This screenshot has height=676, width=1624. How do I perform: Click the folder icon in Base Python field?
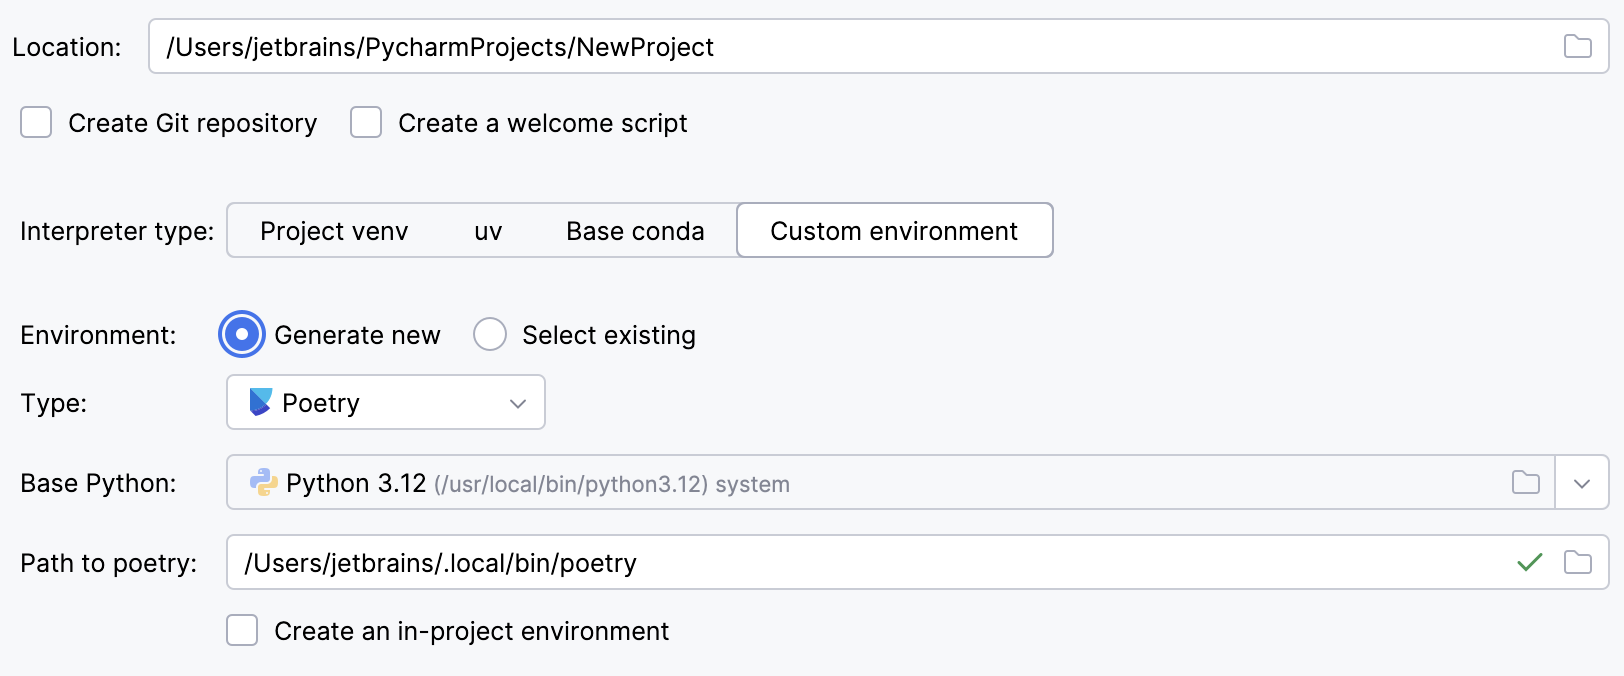[1525, 482]
